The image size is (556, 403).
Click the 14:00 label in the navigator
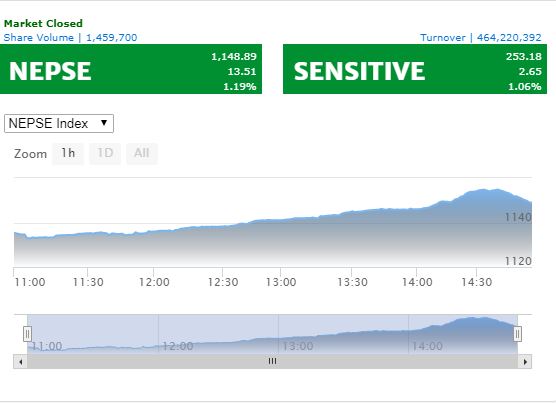(427, 346)
